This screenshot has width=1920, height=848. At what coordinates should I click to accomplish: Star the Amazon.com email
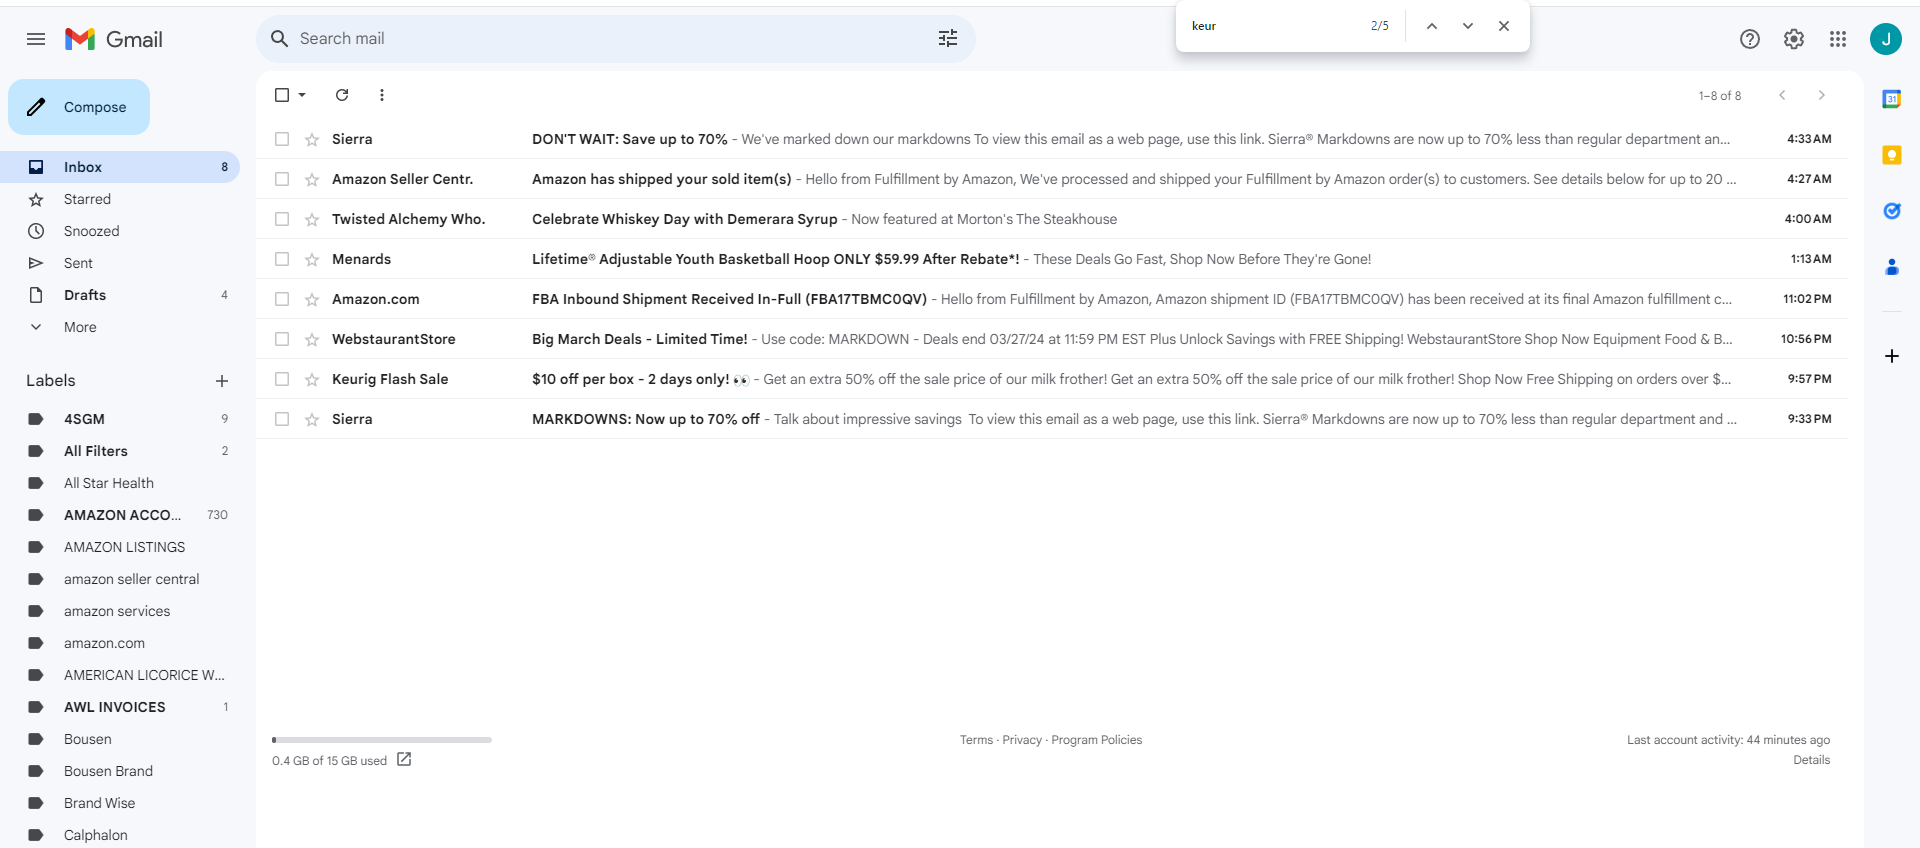tap(312, 299)
